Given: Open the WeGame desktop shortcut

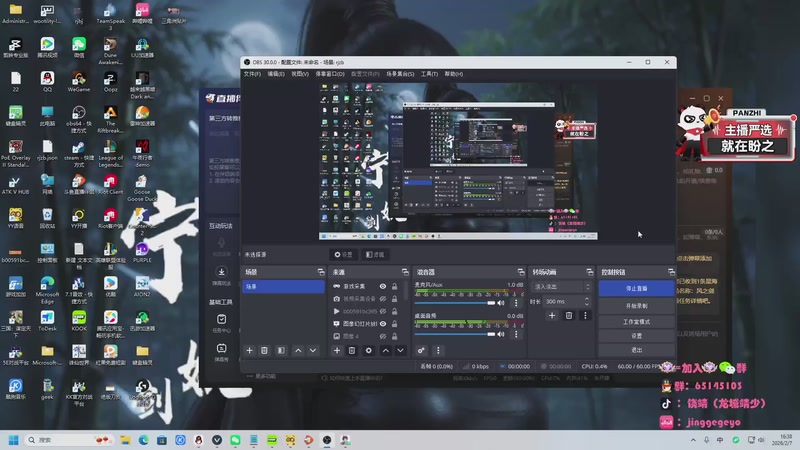Looking at the screenshot, I should (x=79, y=82).
